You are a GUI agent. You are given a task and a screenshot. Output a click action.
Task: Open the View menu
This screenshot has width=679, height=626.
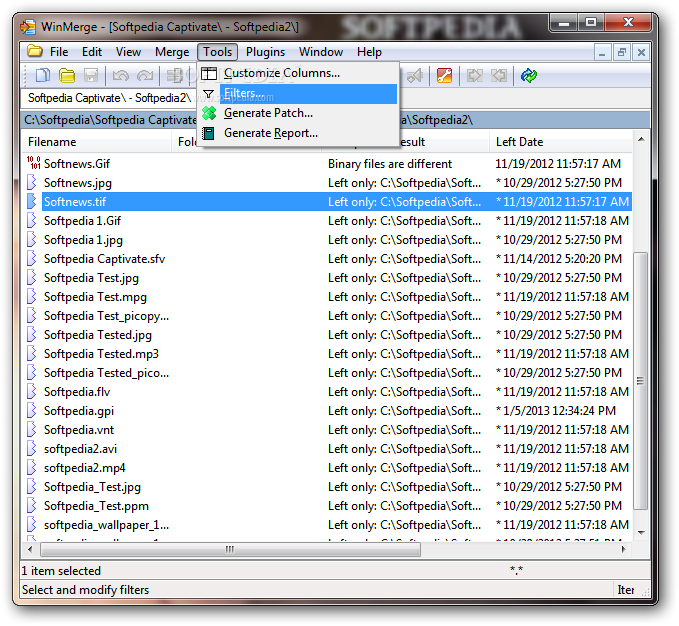128,52
